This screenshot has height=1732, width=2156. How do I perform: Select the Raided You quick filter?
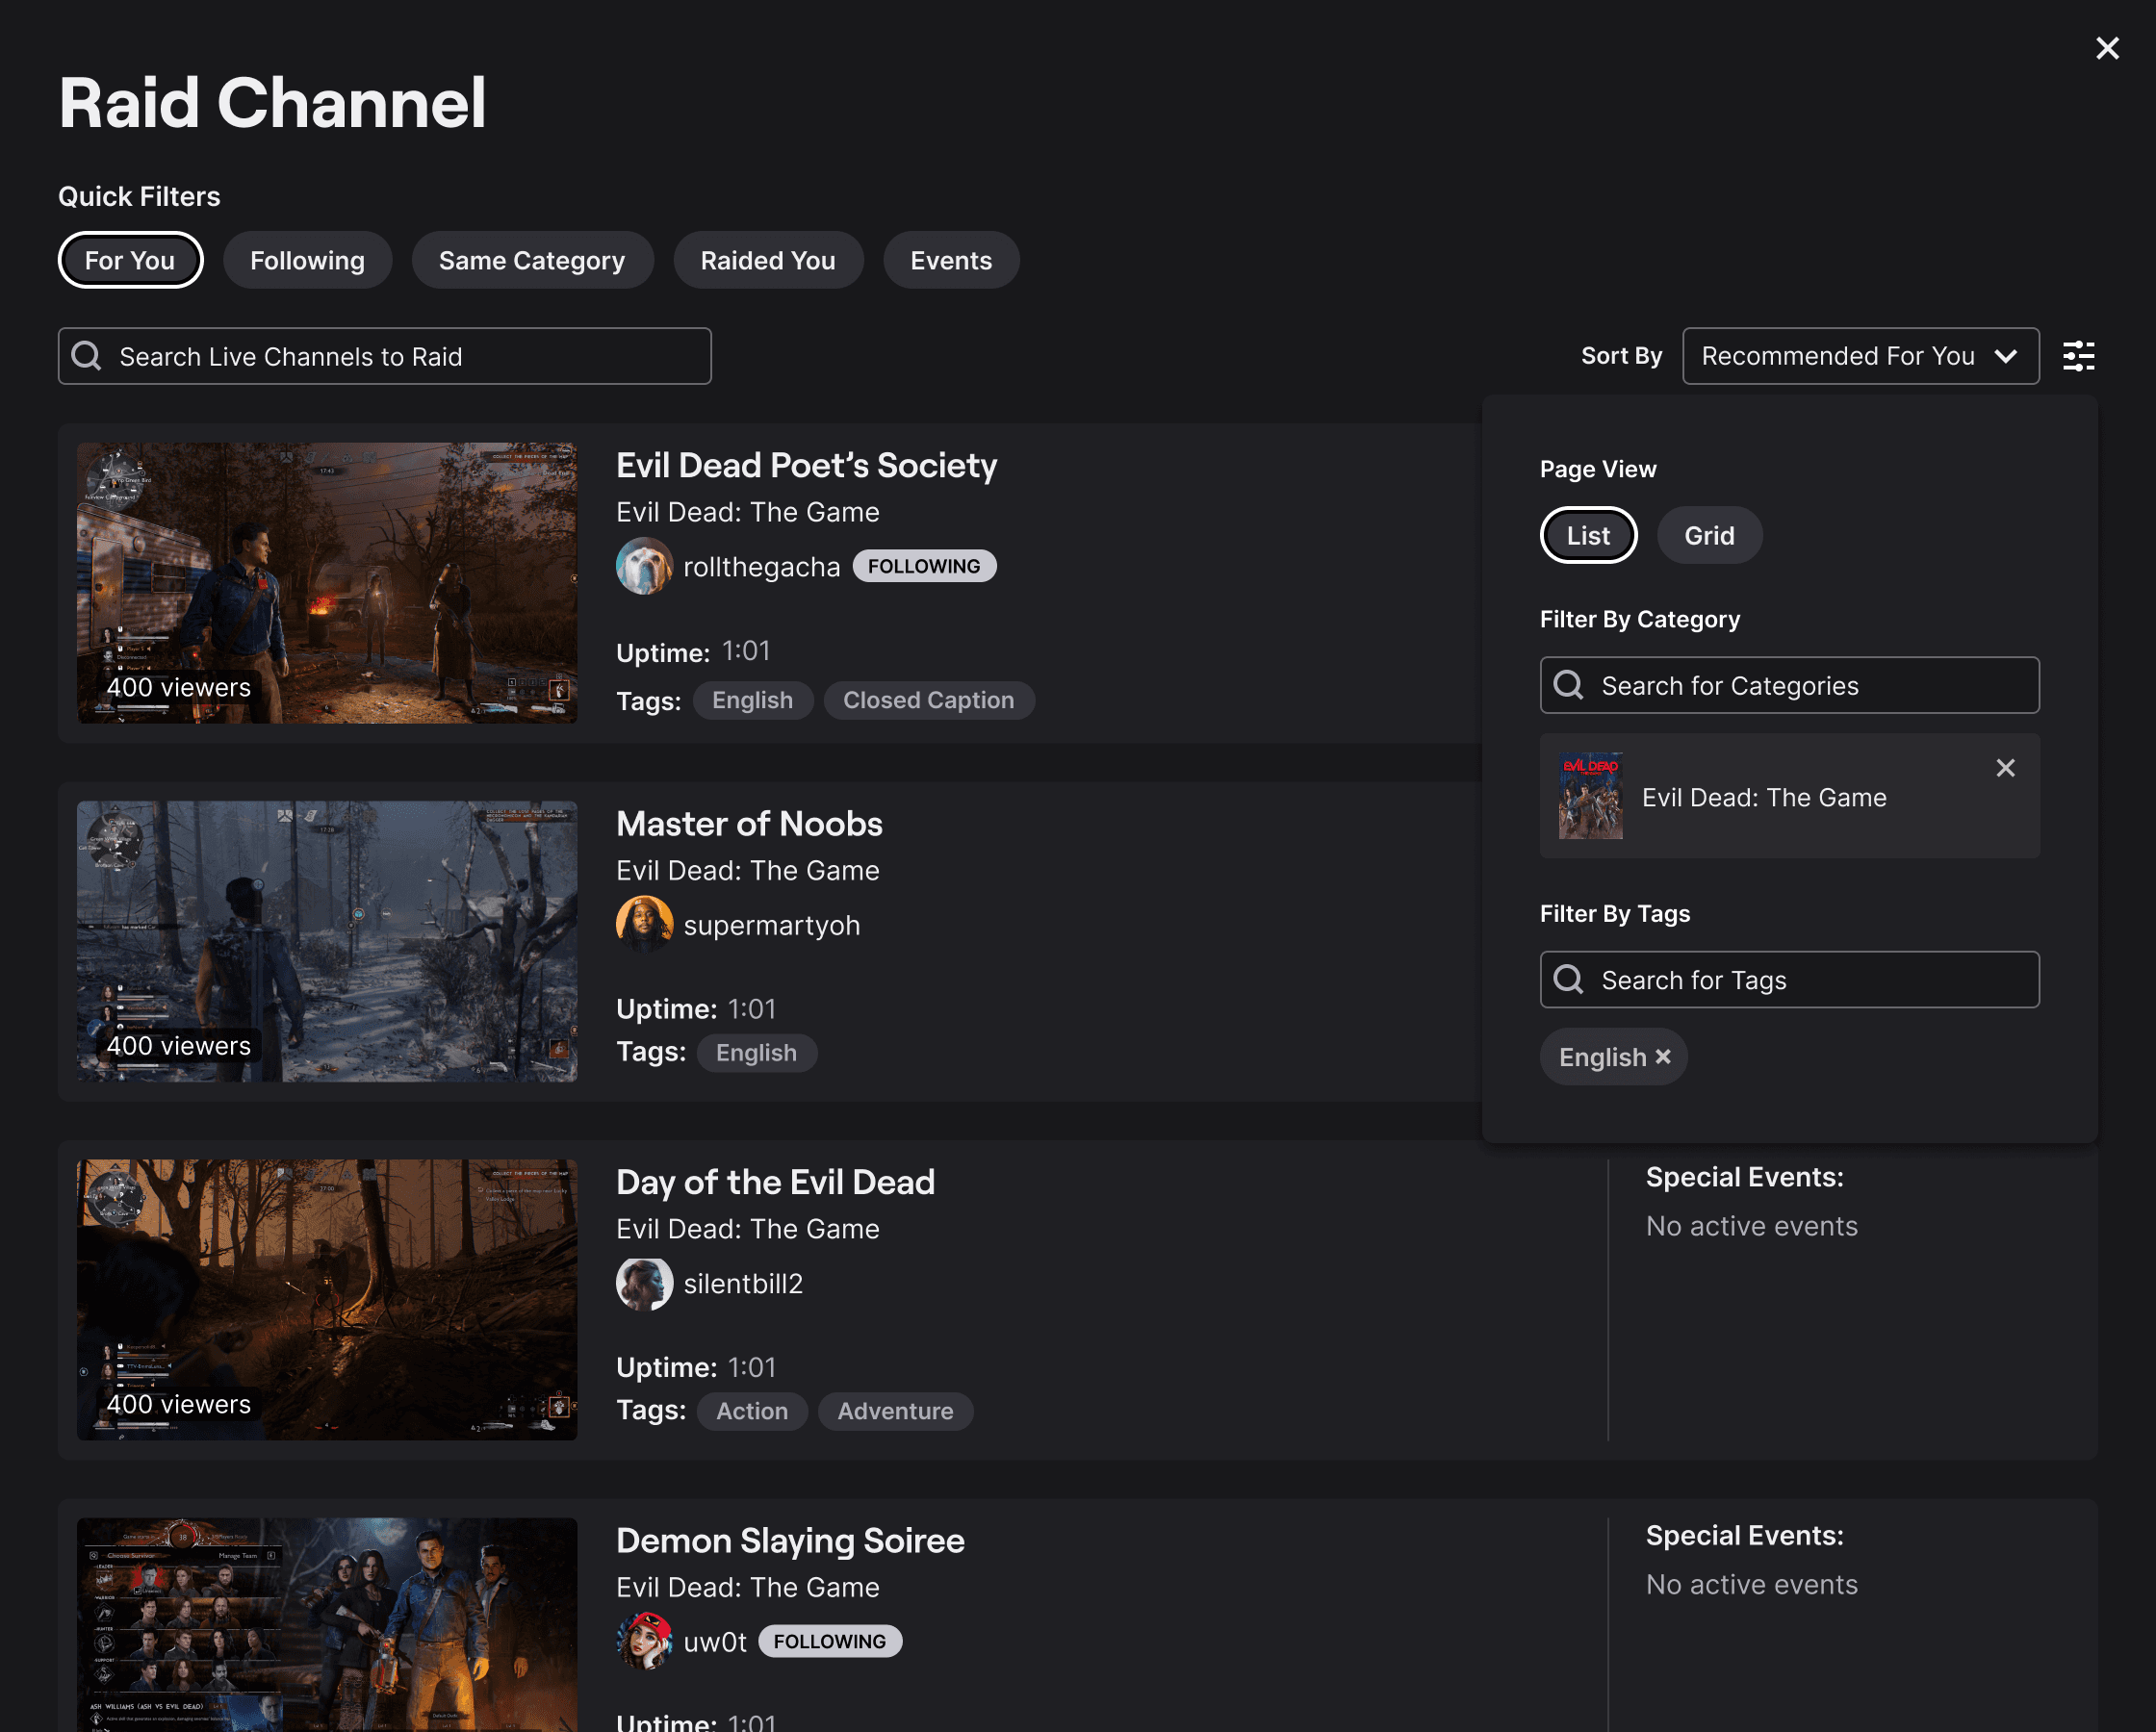click(x=768, y=260)
